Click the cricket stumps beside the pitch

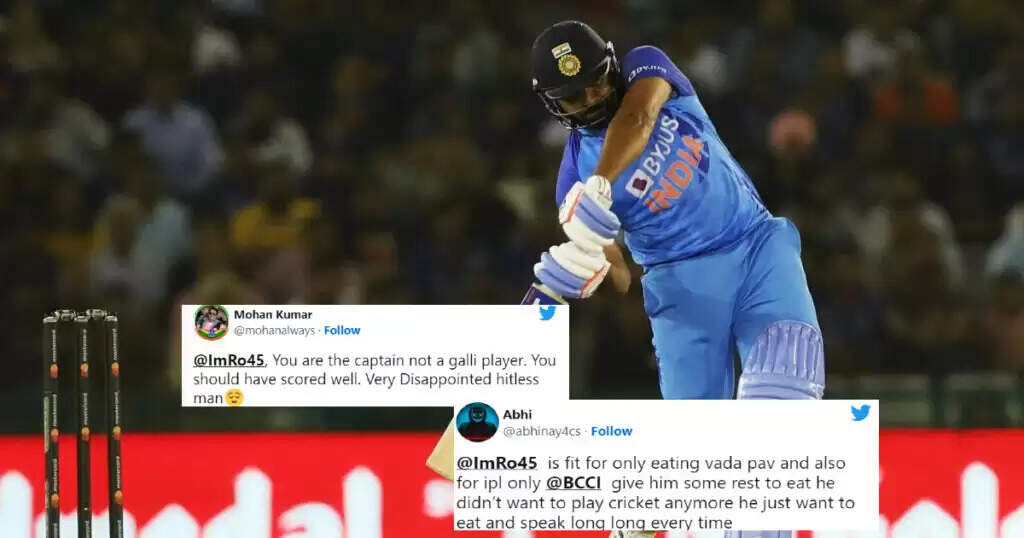click(83, 423)
